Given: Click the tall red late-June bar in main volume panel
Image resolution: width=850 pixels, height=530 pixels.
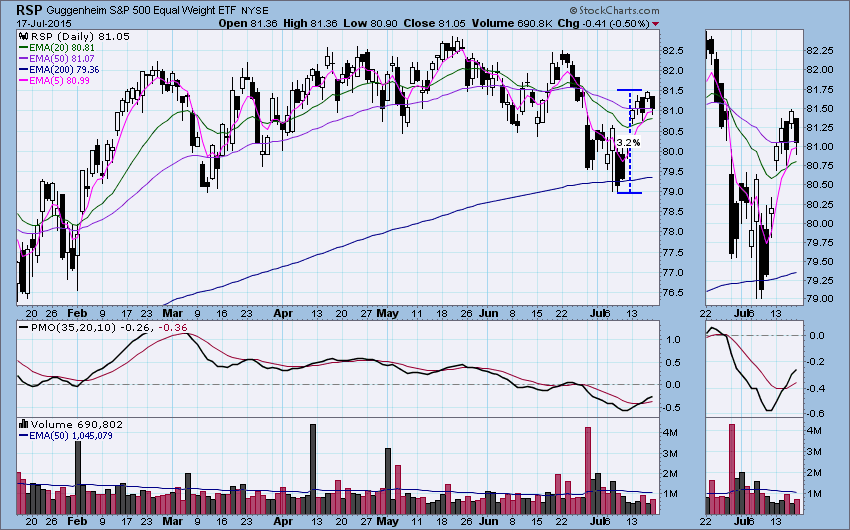Looking at the screenshot, I should point(588,471).
